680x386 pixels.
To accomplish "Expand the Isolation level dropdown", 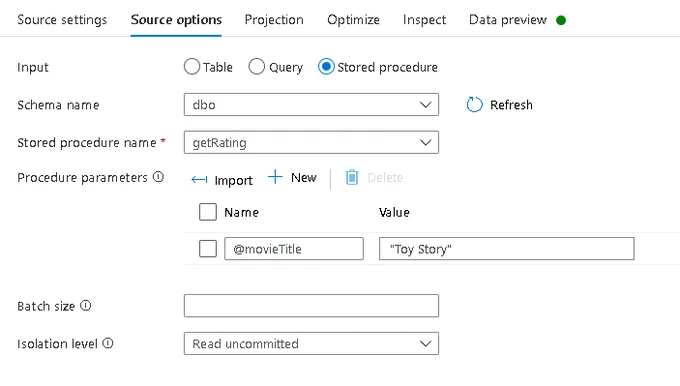I will click(311, 343).
